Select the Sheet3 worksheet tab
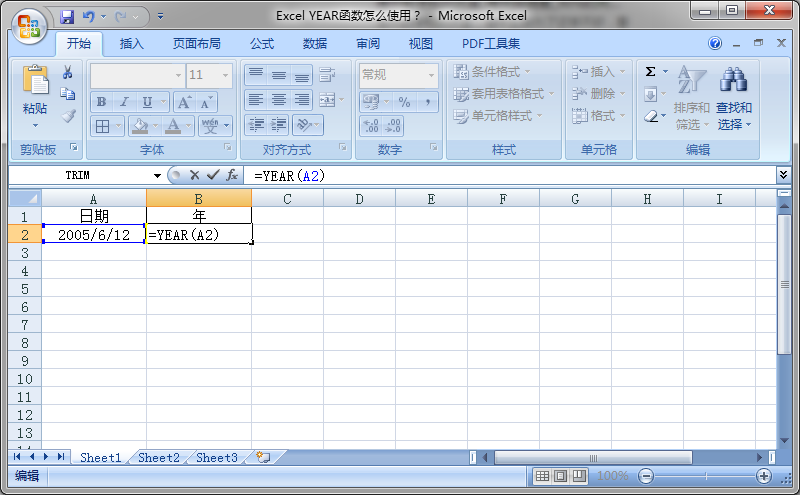Viewport: 800px width, 495px height. coord(217,458)
